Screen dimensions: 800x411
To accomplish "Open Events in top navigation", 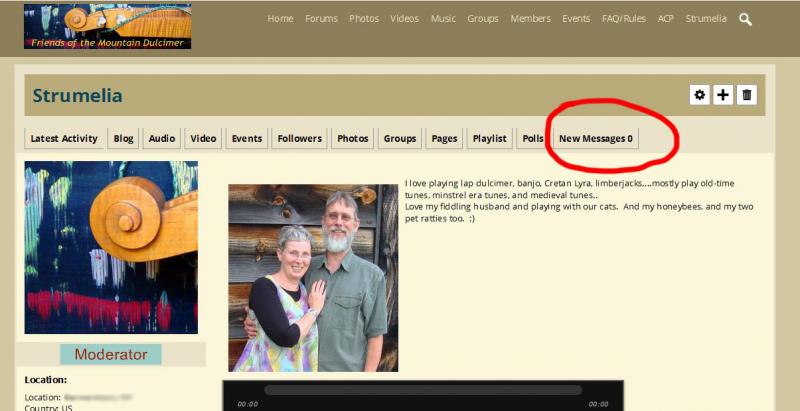I will [576, 19].
